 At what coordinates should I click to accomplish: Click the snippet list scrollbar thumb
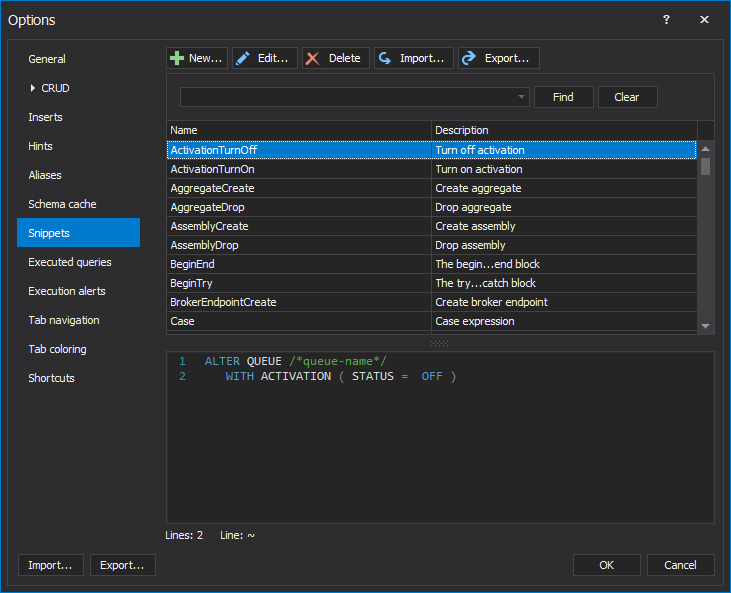pos(706,166)
